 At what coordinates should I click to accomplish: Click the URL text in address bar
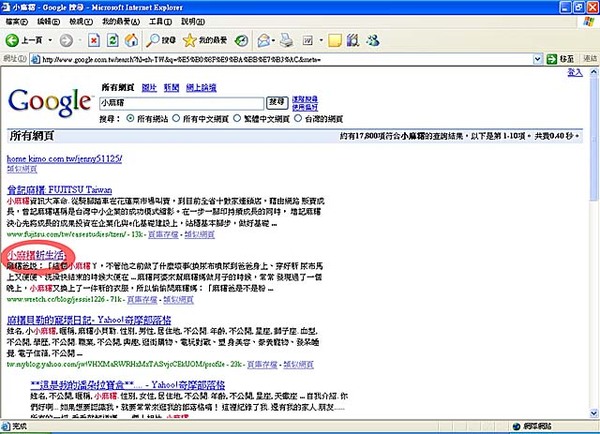click(x=181, y=59)
